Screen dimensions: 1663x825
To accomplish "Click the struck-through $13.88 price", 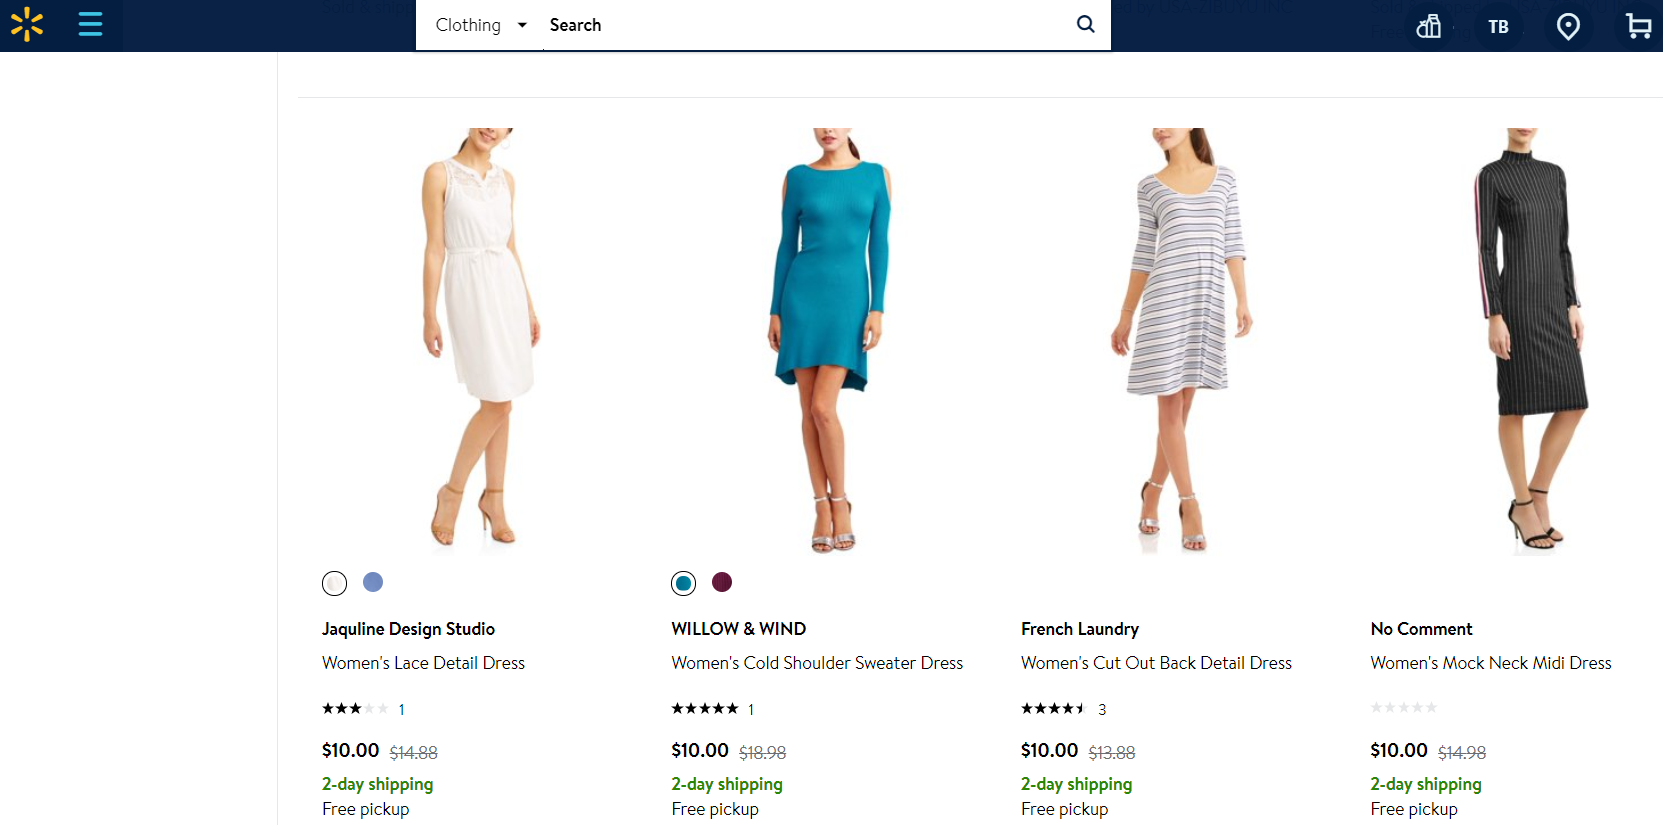I will tap(1111, 752).
